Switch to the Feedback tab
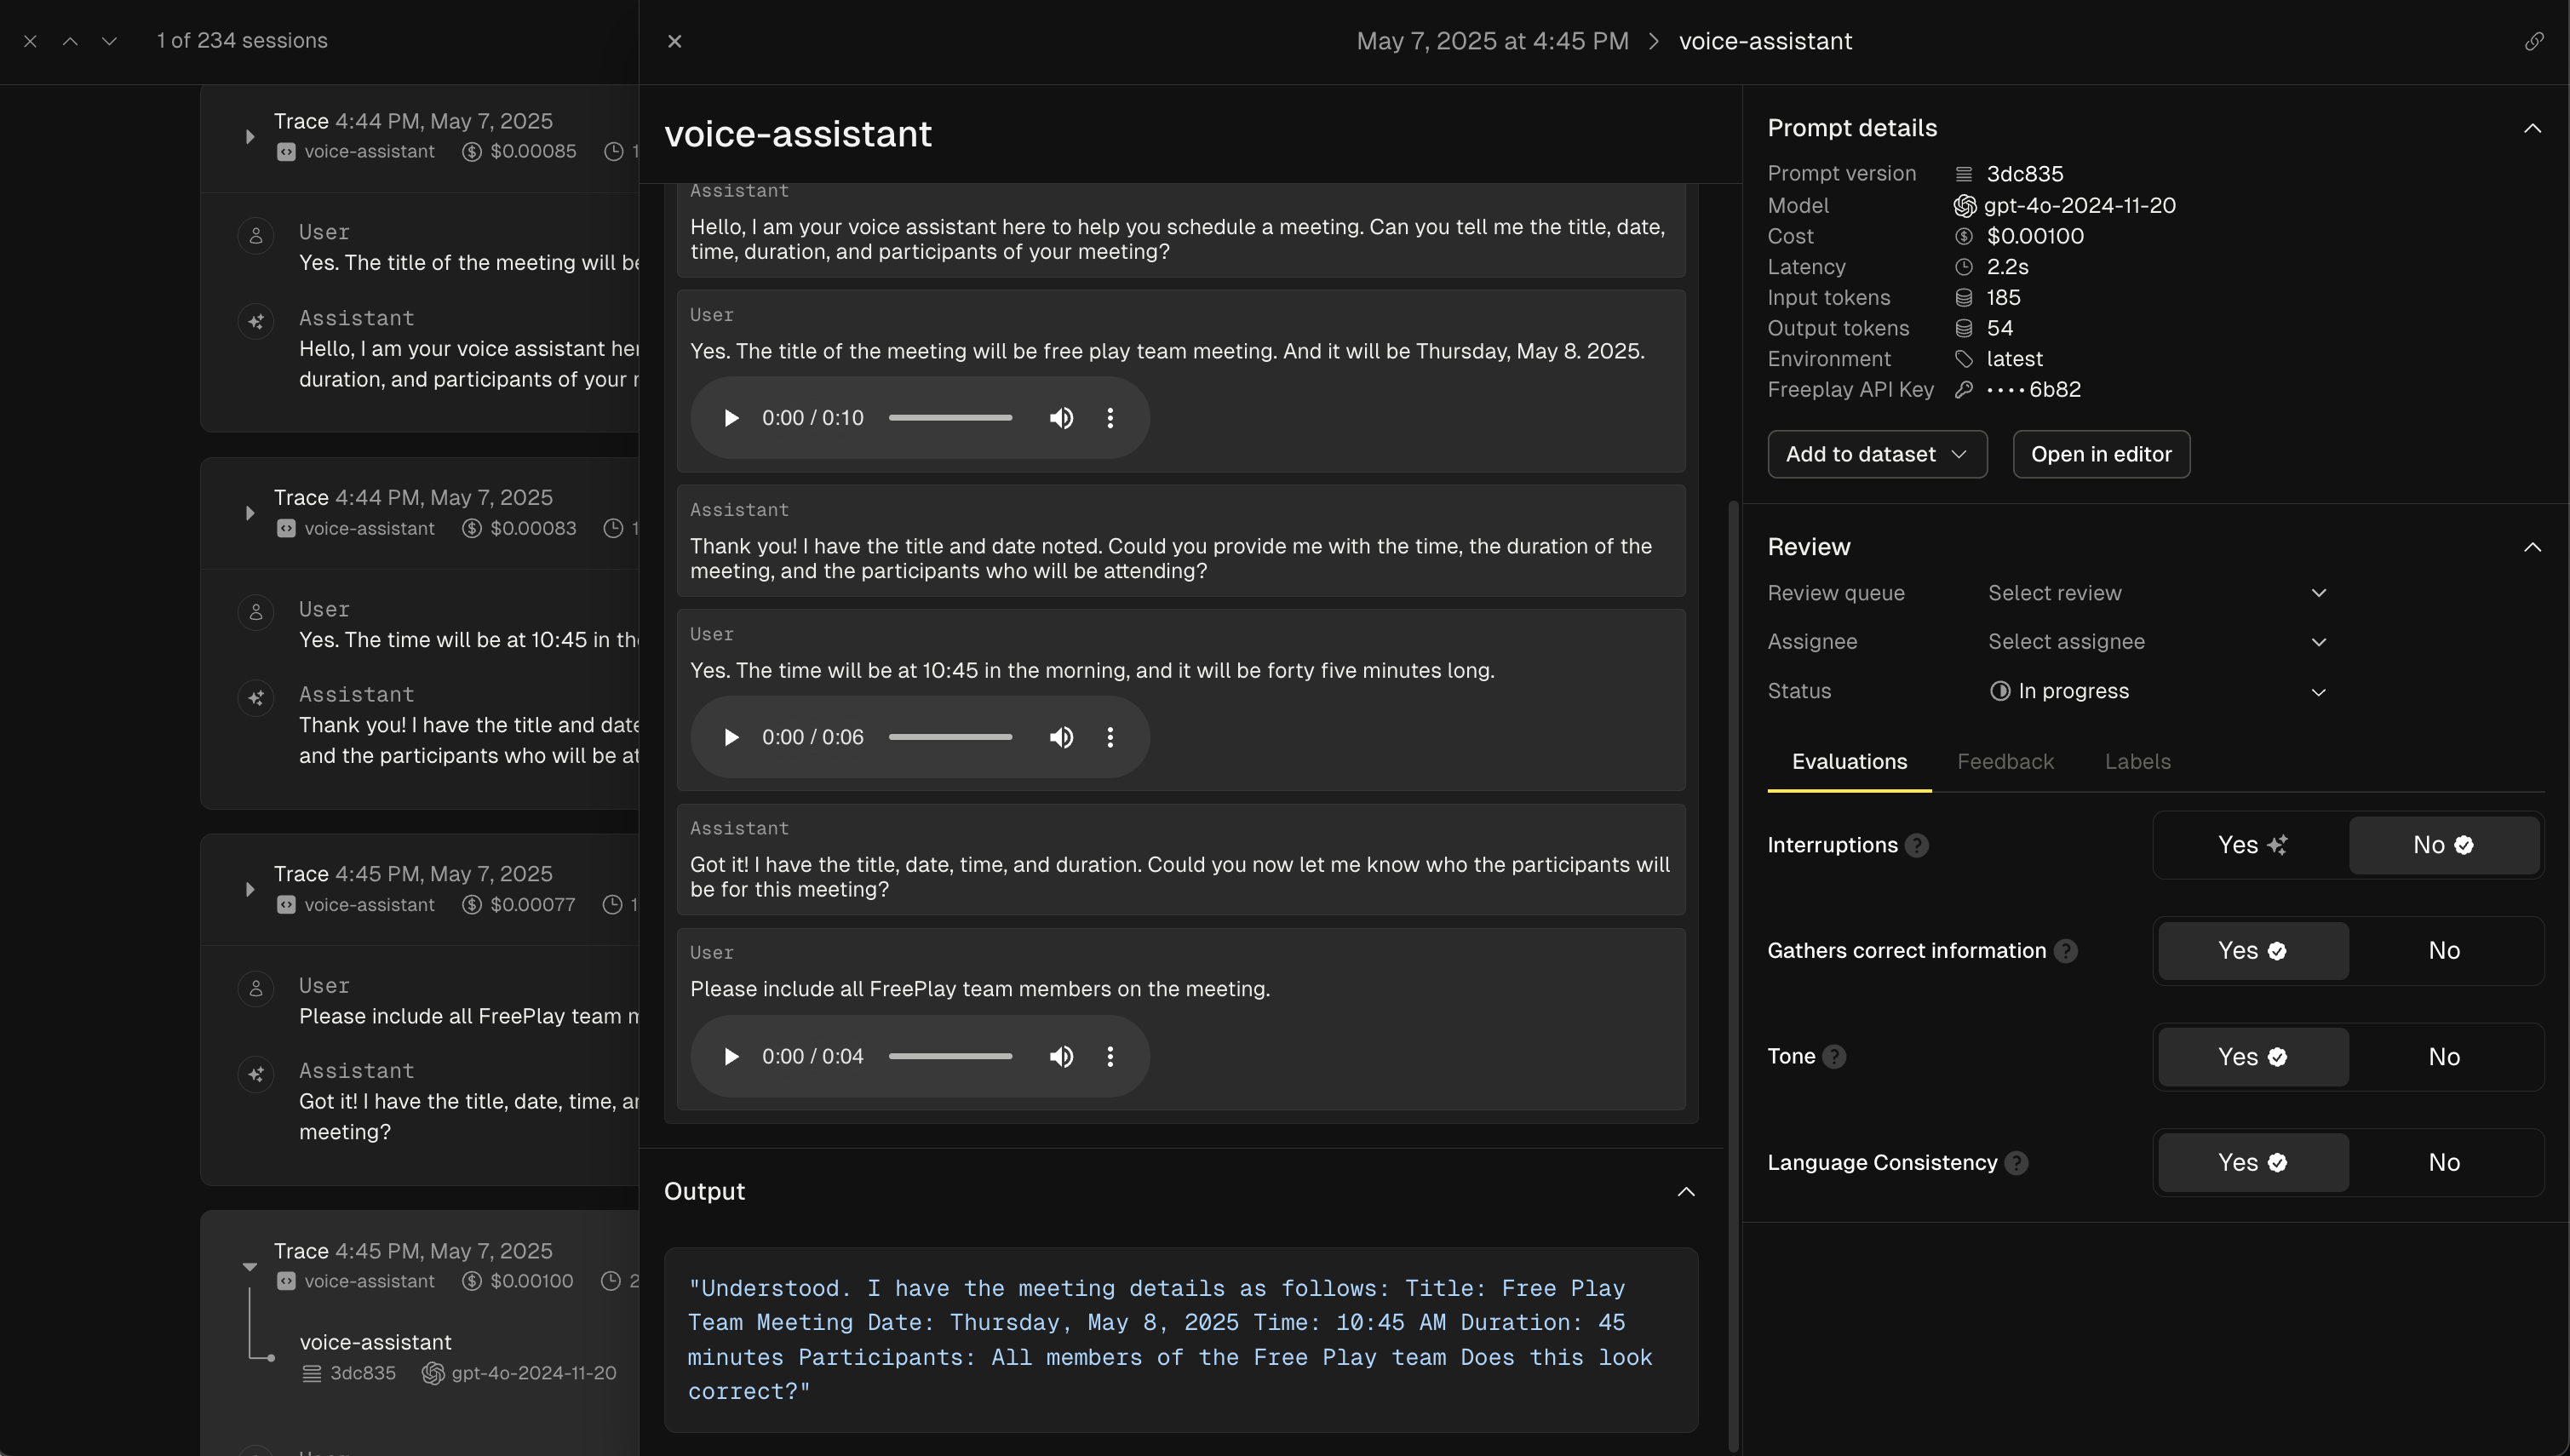 (2004, 762)
